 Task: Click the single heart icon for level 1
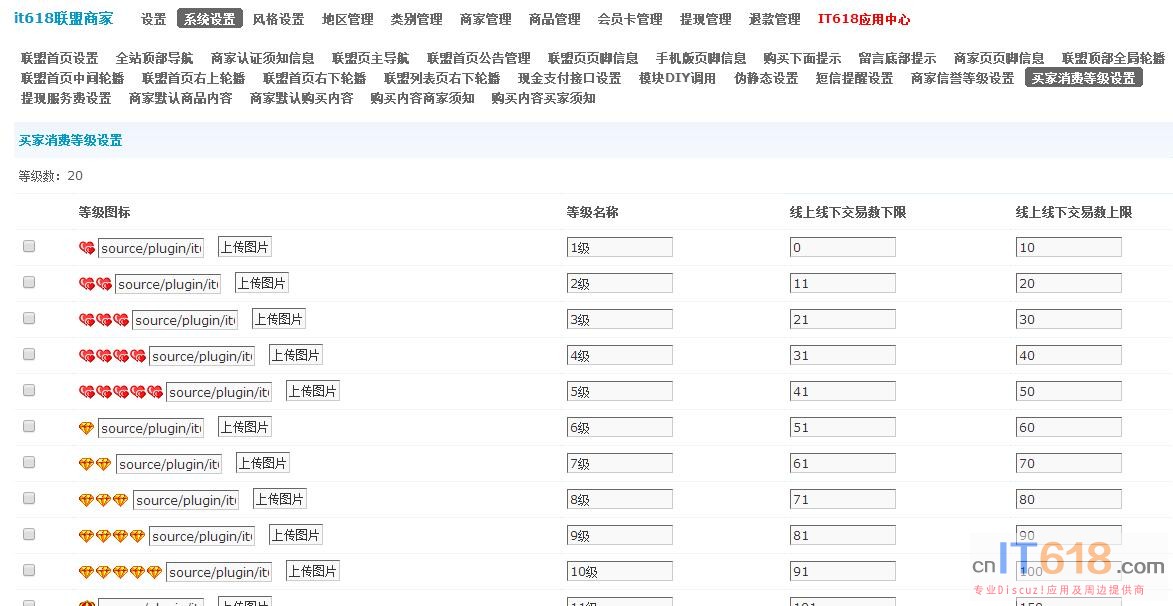pos(87,248)
